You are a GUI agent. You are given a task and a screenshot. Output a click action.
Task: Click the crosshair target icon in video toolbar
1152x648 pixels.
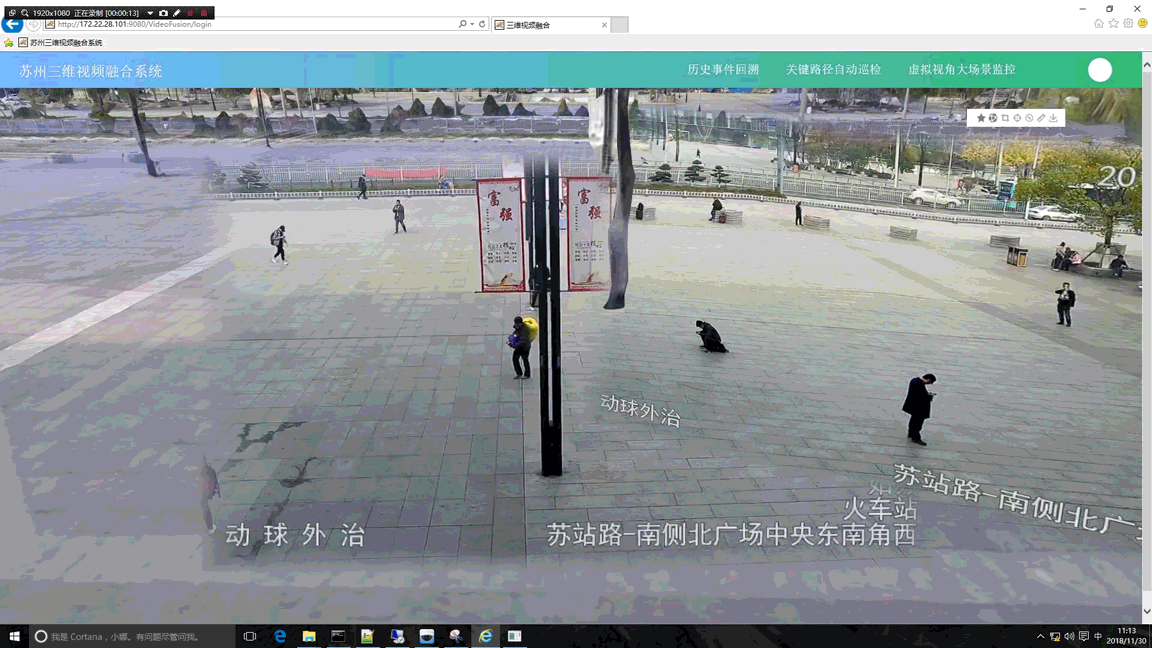coord(1017,118)
